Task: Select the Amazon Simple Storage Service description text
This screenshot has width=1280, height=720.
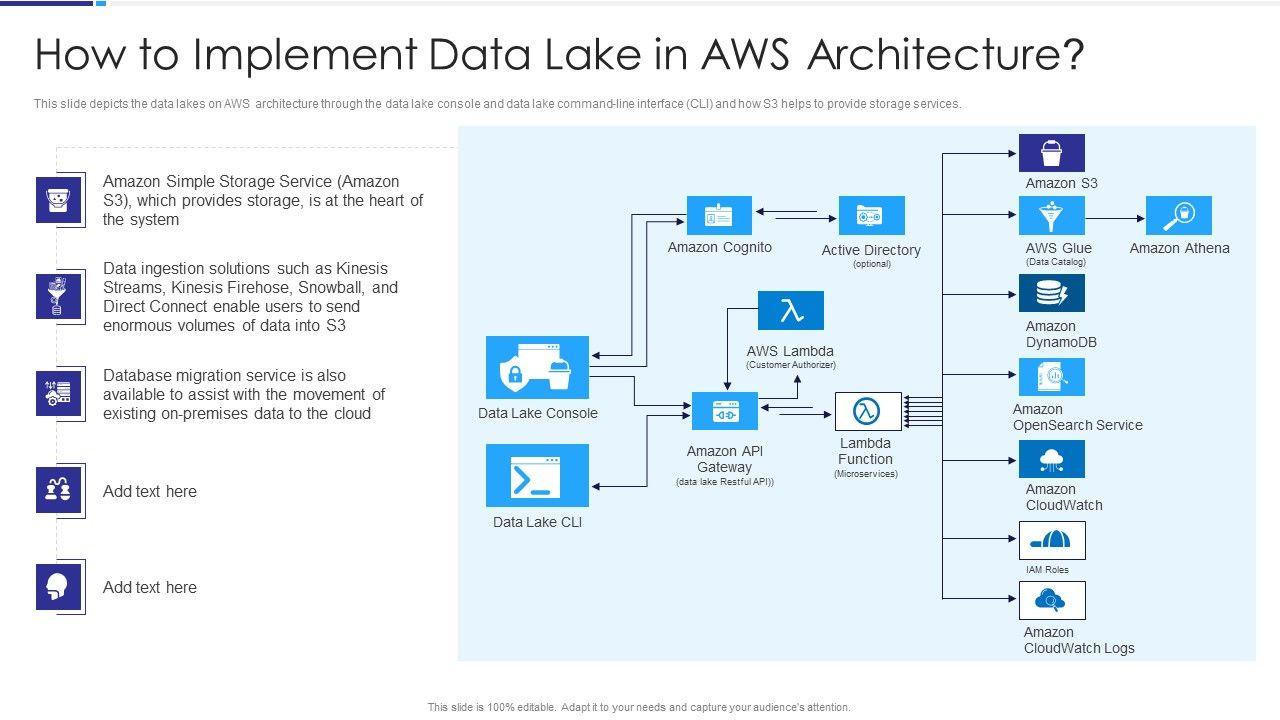Action: [x=262, y=200]
